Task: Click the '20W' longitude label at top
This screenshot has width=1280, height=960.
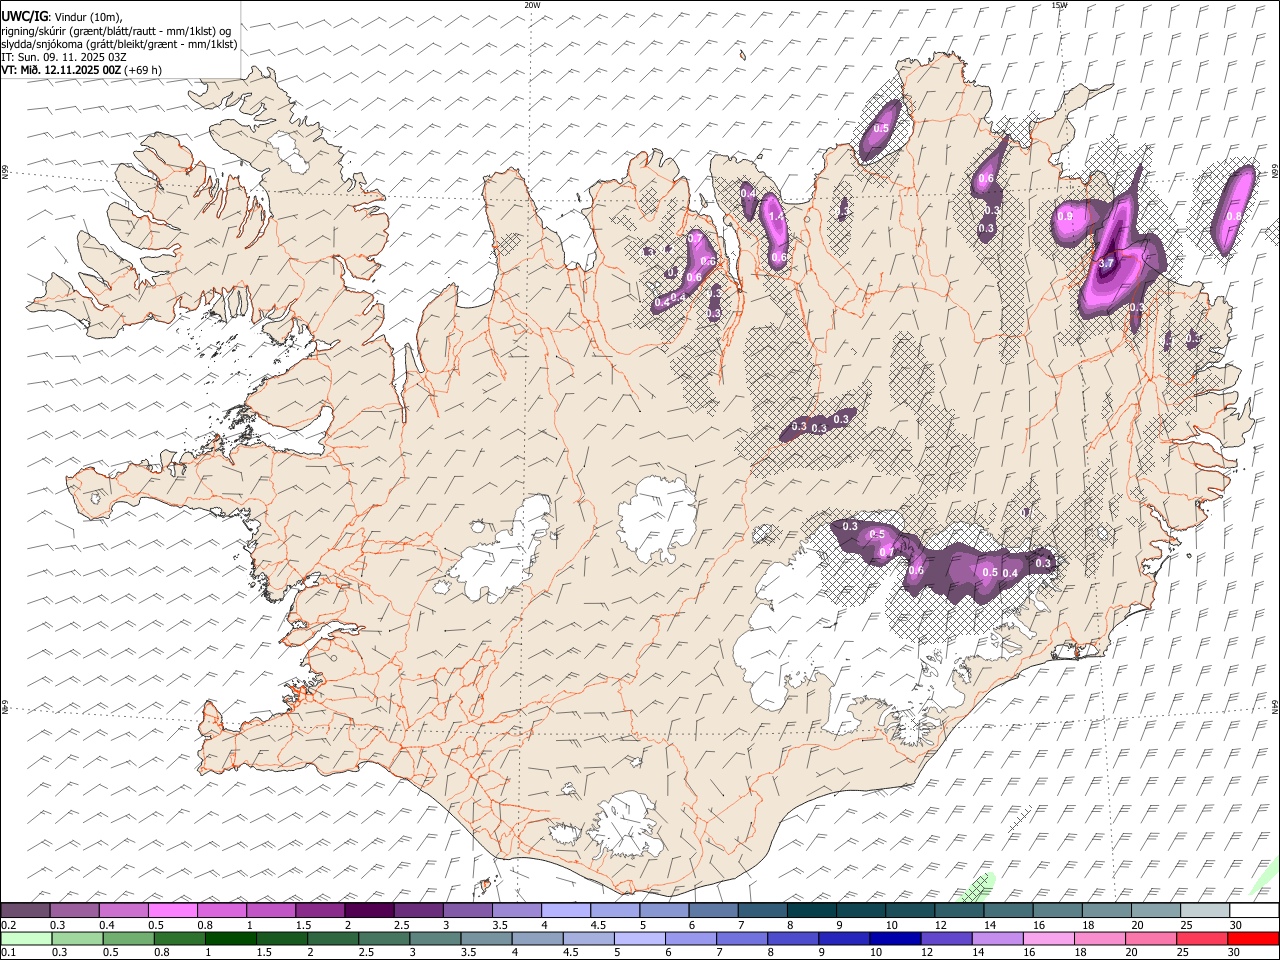Action: (532, 5)
